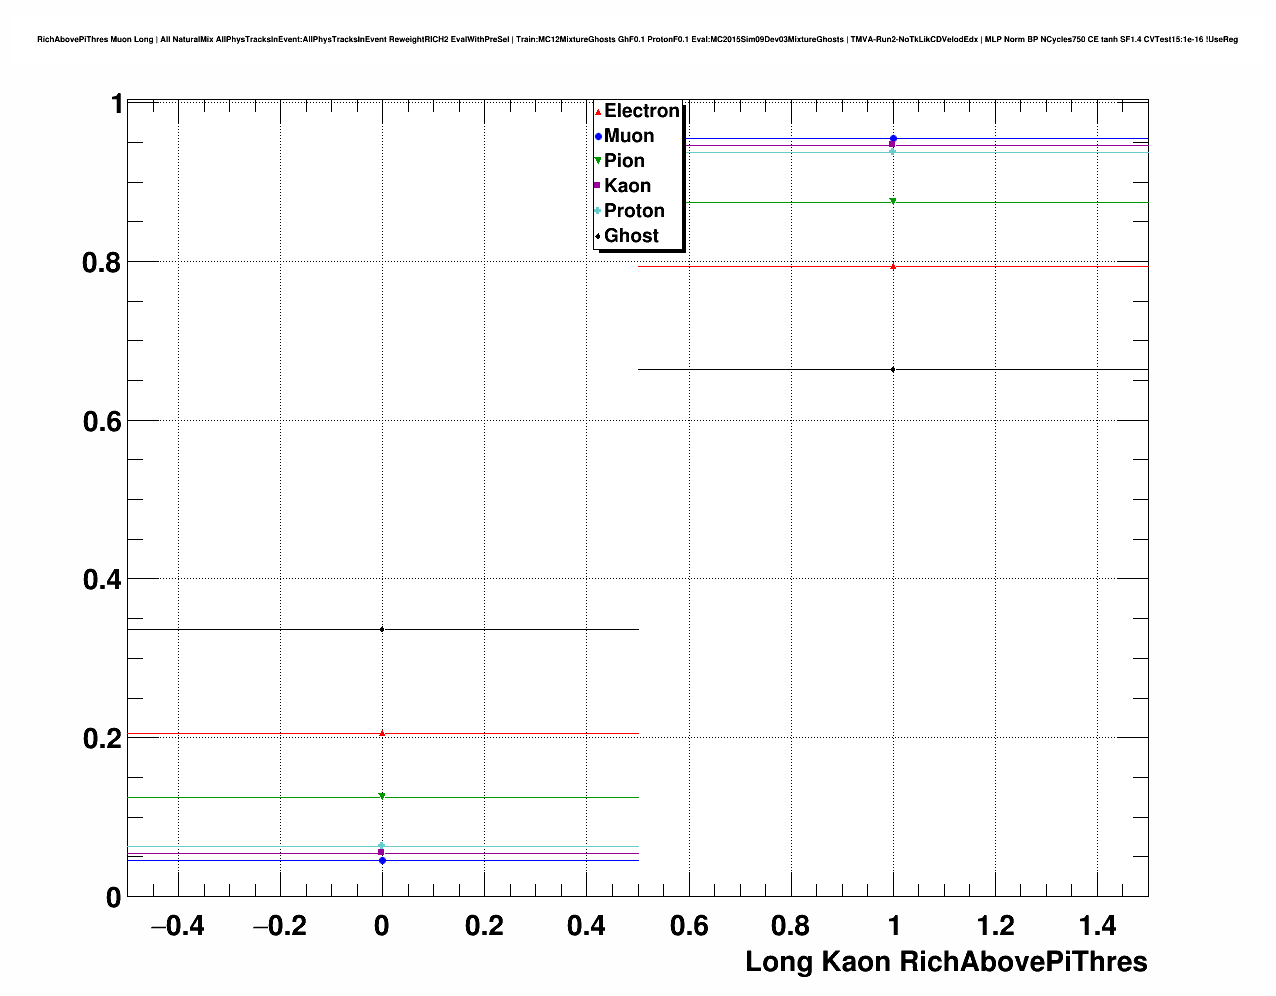This screenshot has width=1276, height=996.
Task: Click the purple Kaon square legend marker
Action: (x=598, y=186)
